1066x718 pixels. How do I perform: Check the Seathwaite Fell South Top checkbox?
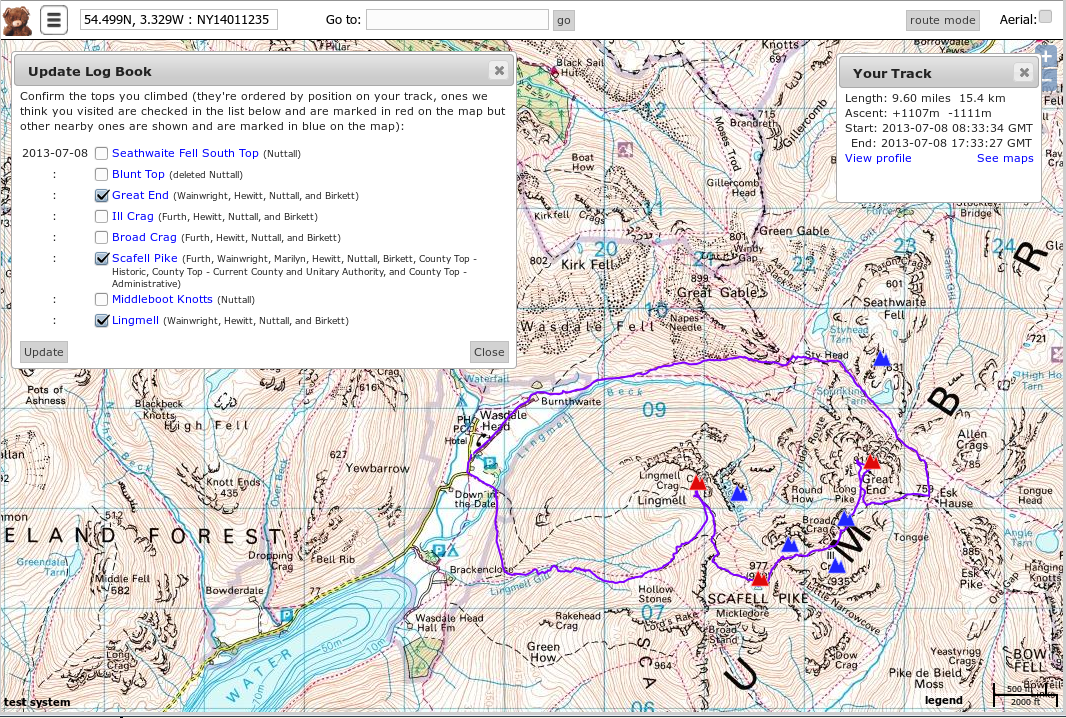101,154
